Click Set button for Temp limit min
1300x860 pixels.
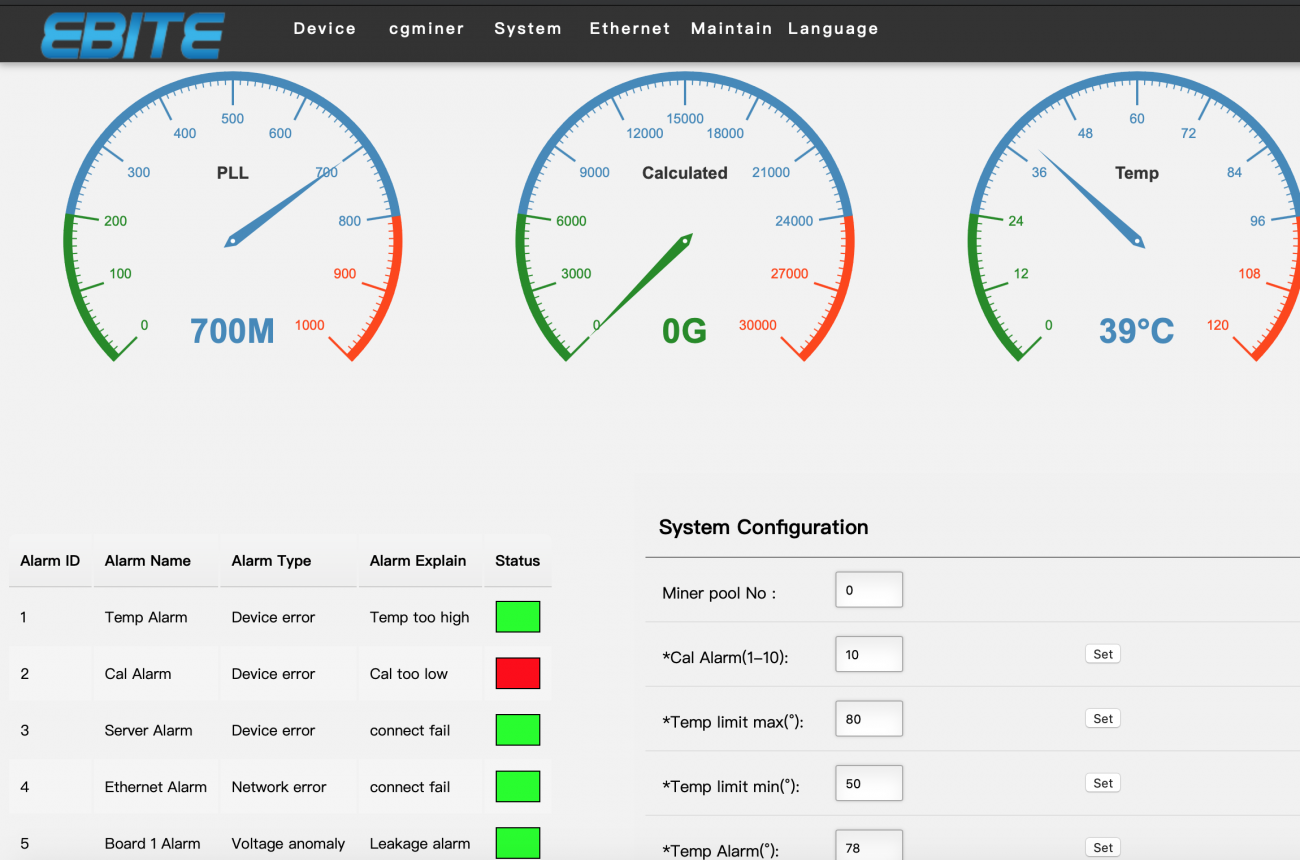[x=1103, y=783]
